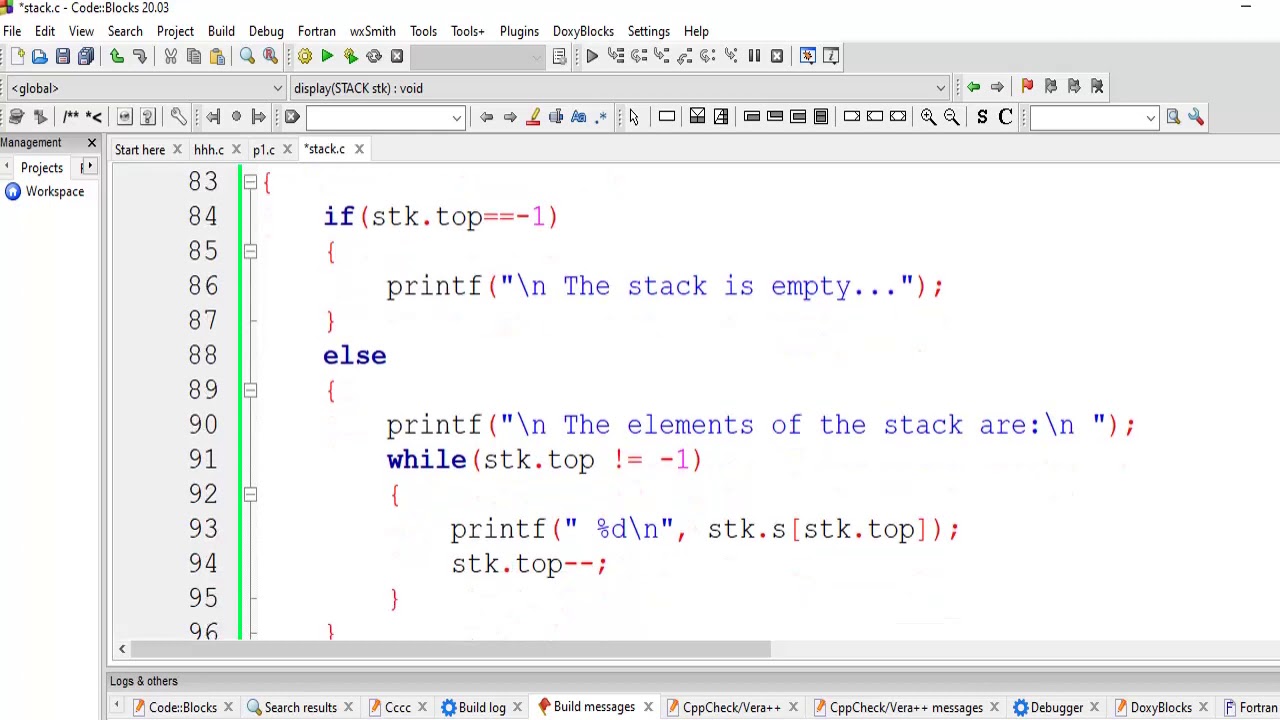Stop the debugger icon
1280x720 pixels.
click(x=777, y=56)
